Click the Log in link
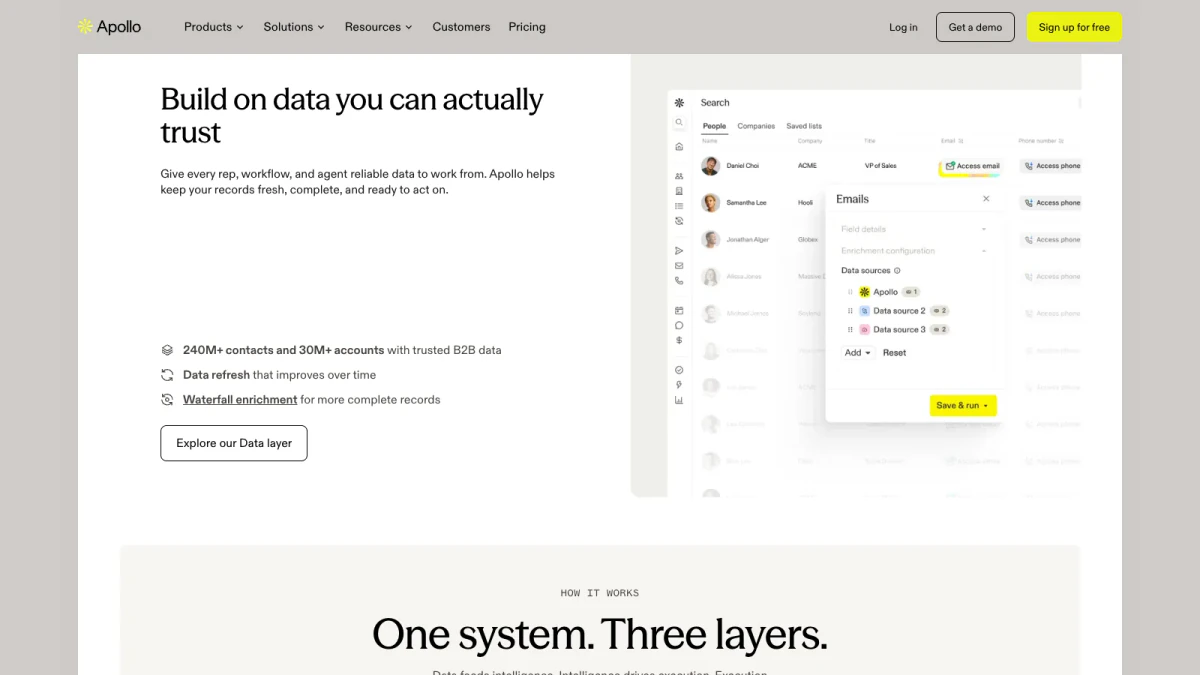This screenshot has height=675, width=1200. pos(903,27)
